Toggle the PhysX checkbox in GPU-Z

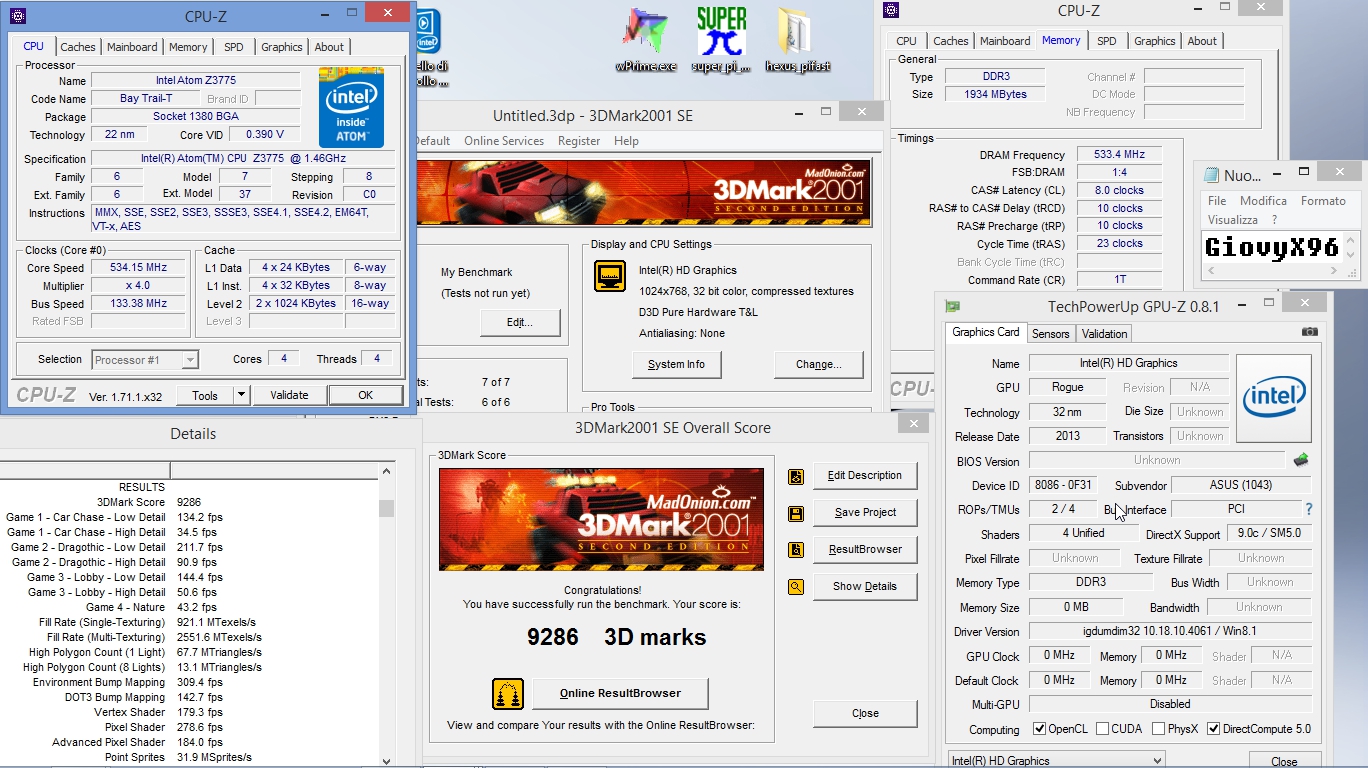tap(1159, 729)
